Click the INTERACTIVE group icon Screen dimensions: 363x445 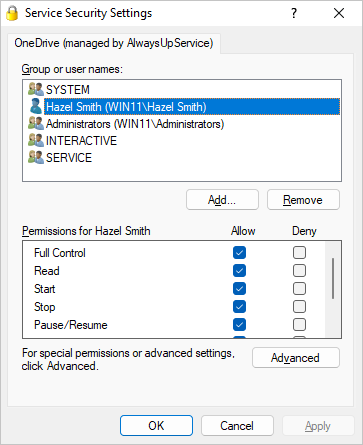[36, 140]
